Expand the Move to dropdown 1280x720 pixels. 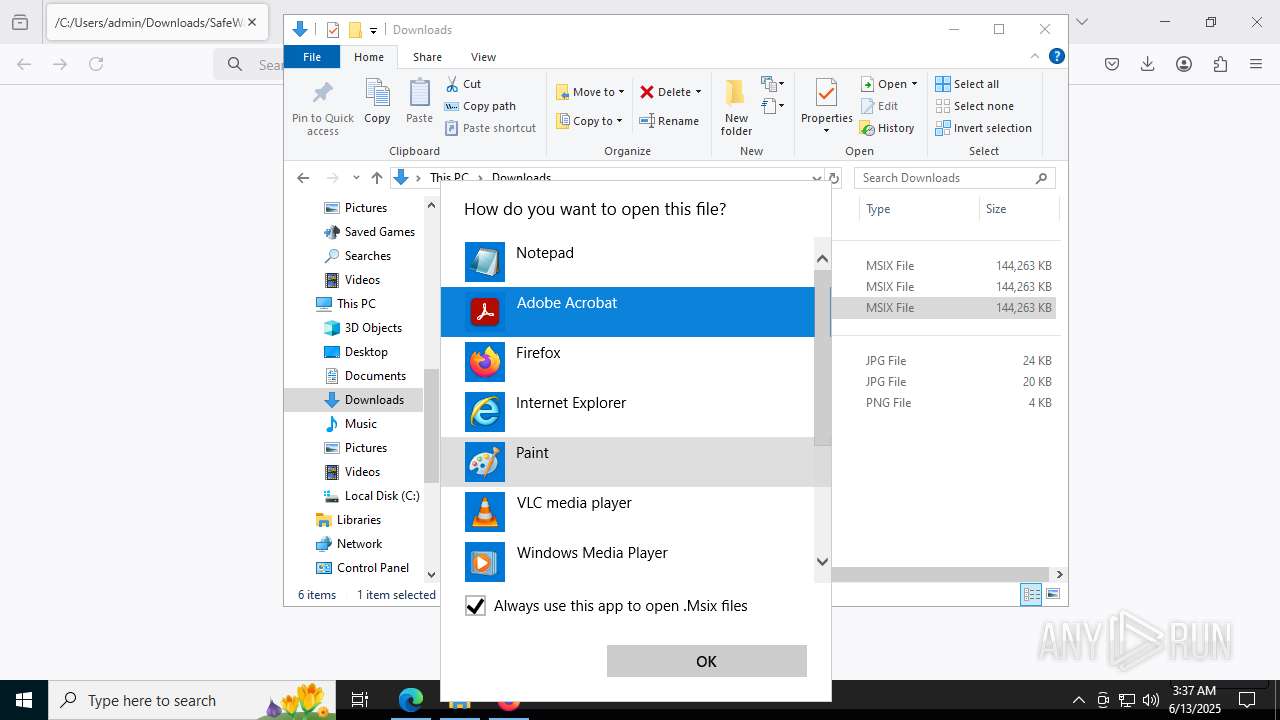(x=621, y=92)
